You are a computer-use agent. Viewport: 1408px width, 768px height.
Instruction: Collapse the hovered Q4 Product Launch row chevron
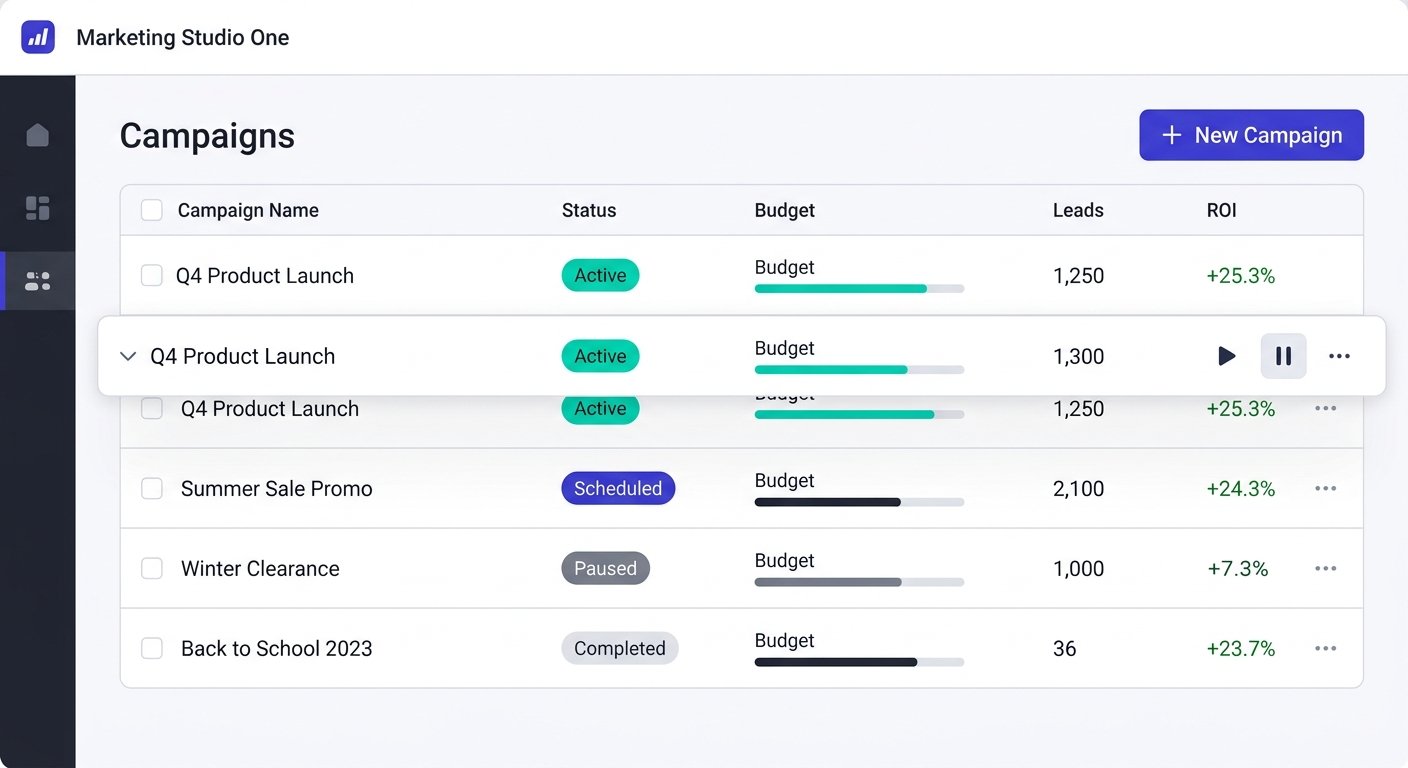(128, 356)
